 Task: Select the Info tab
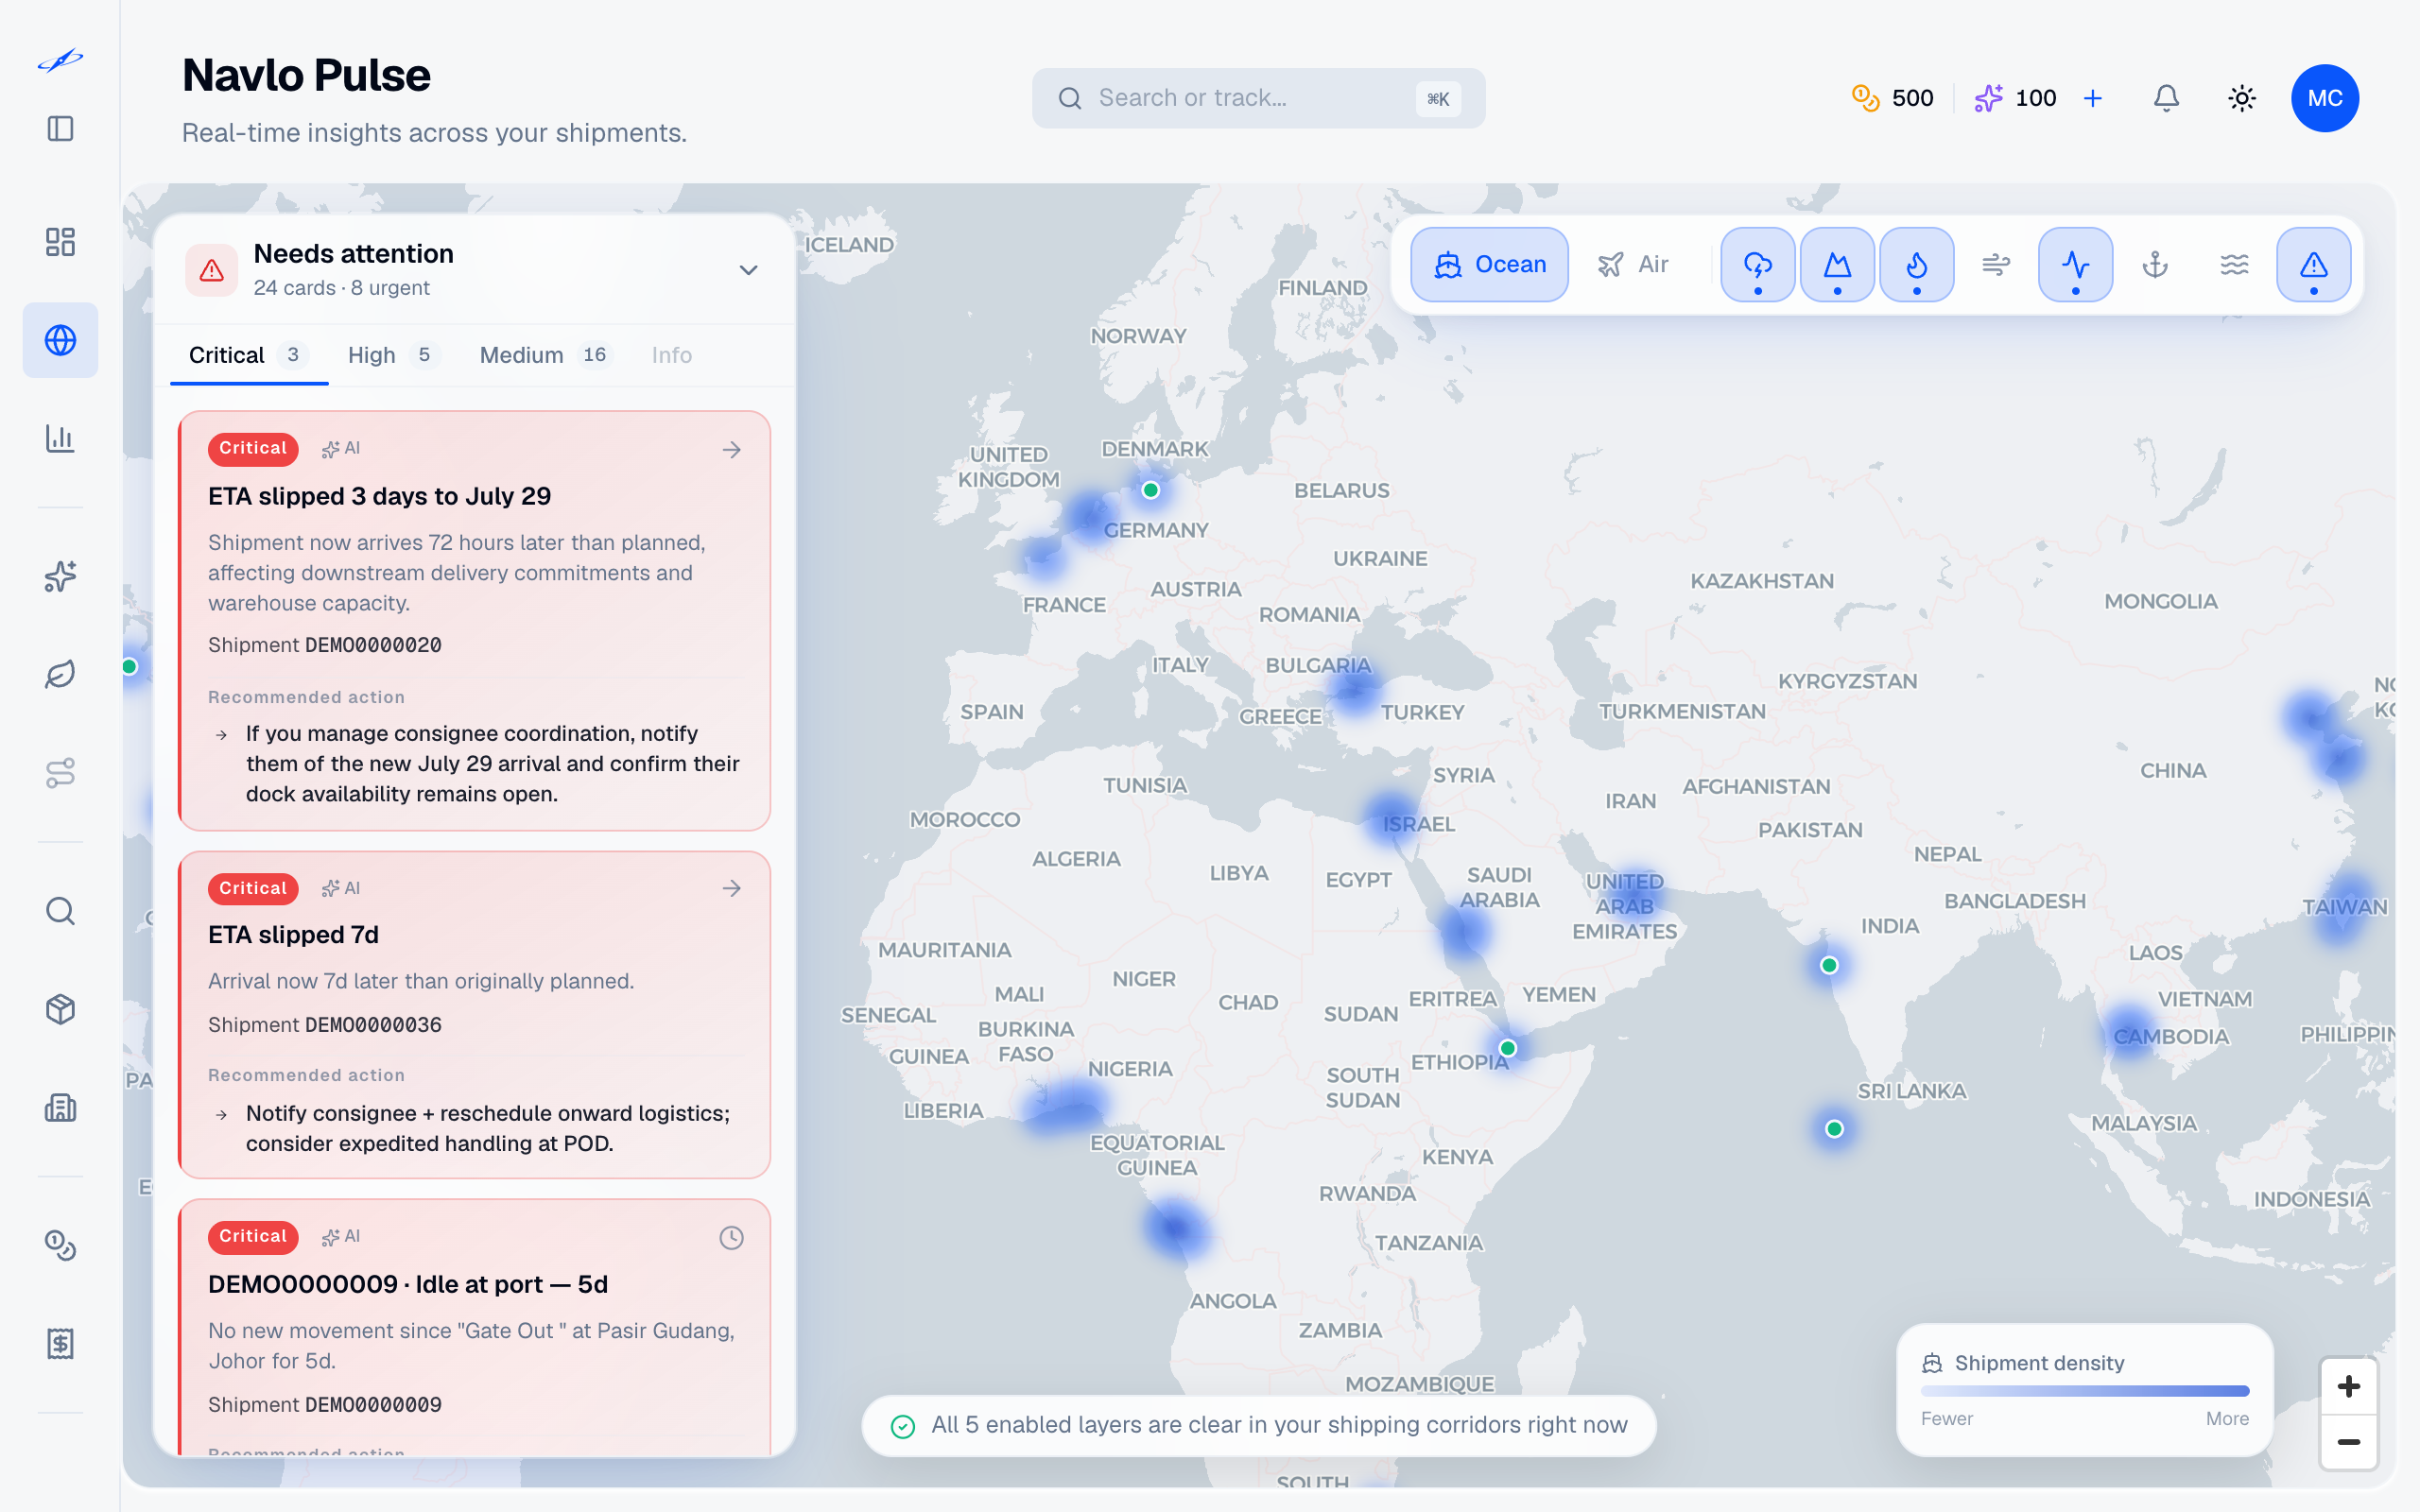[671, 355]
